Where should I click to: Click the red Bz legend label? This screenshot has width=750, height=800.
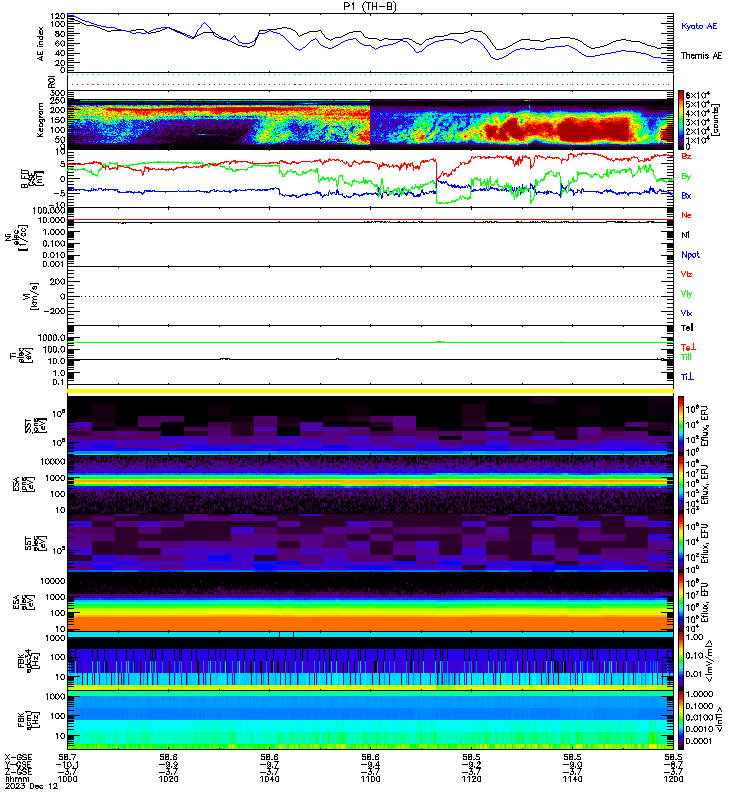686,156
